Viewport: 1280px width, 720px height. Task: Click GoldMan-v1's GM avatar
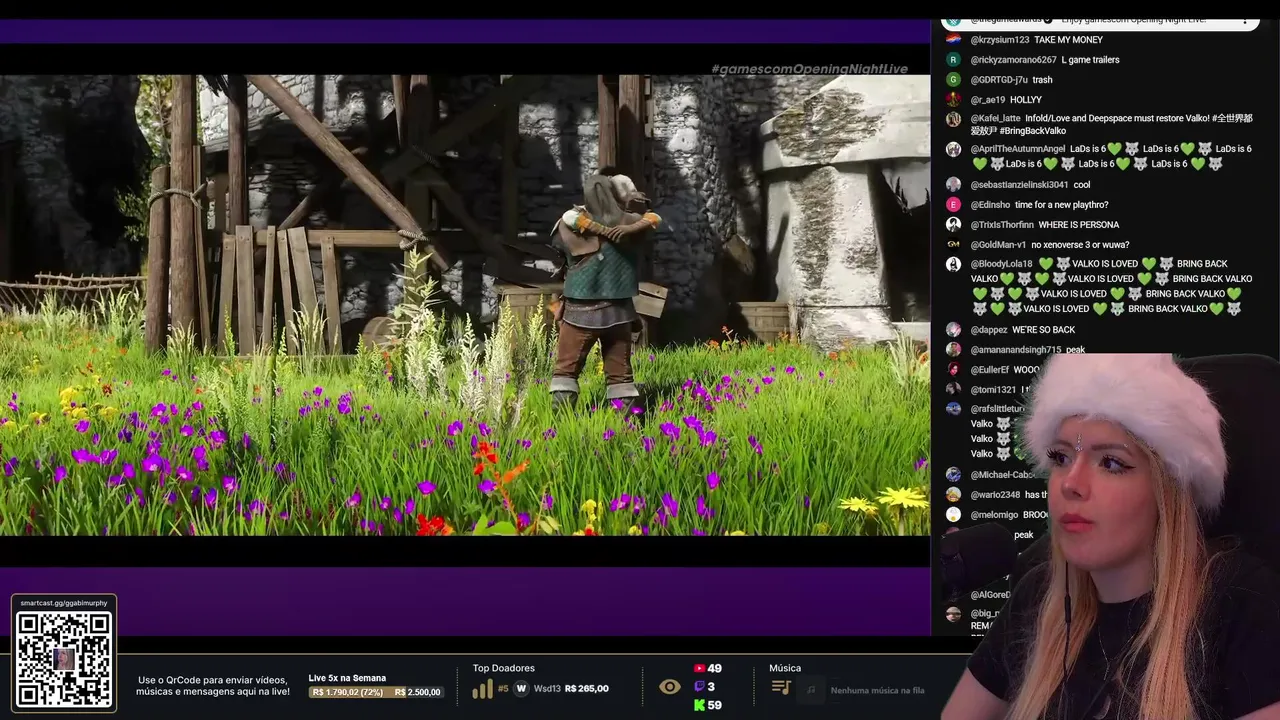(x=953, y=245)
